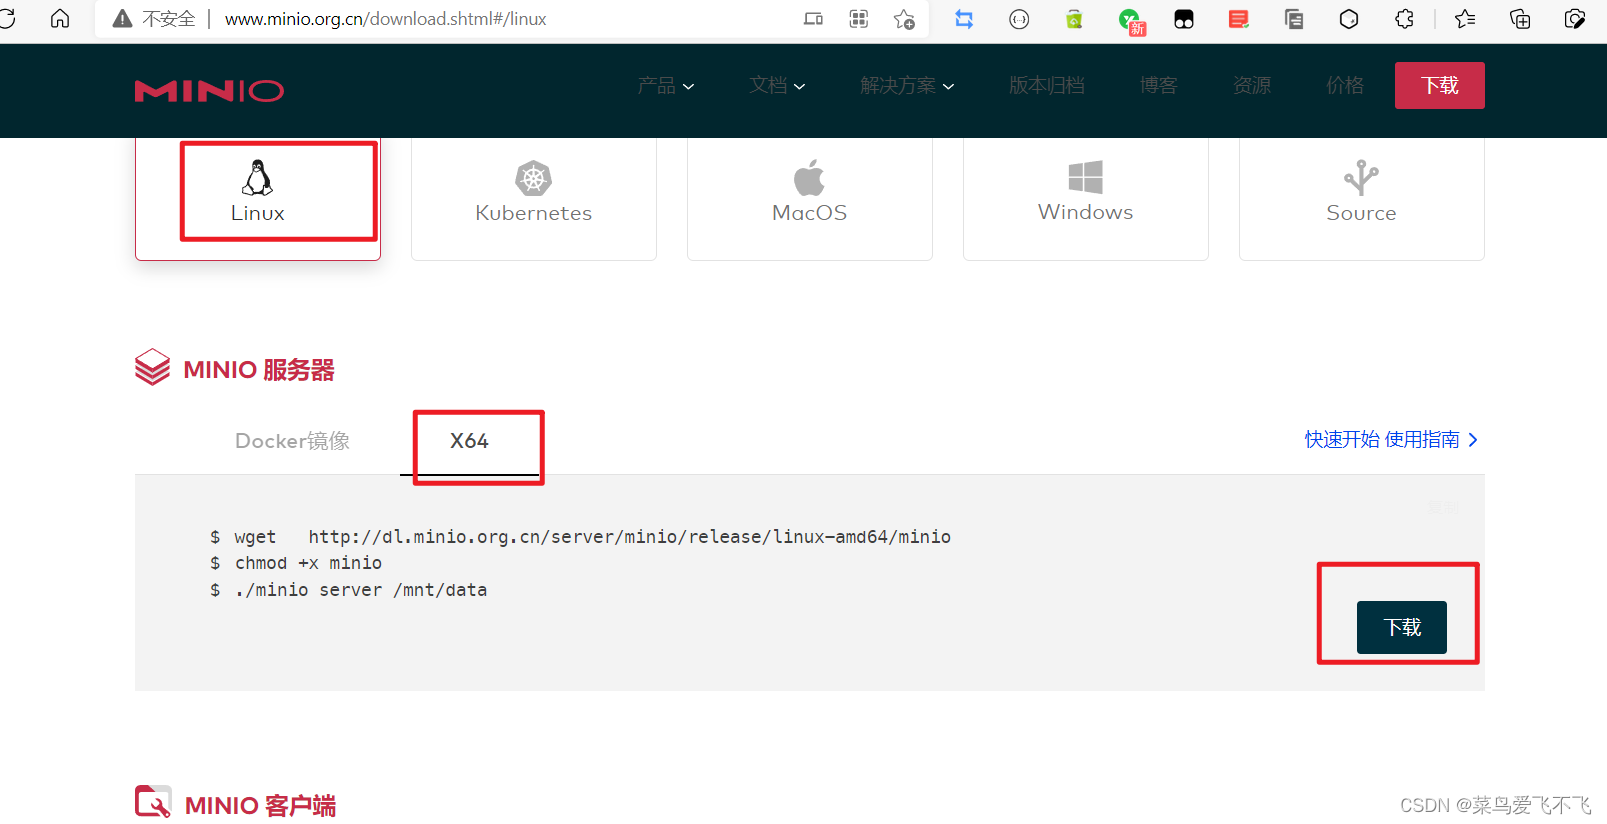
Task: Click the stacked layers icon beside MINIO 服务器
Action: click(152, 367)
